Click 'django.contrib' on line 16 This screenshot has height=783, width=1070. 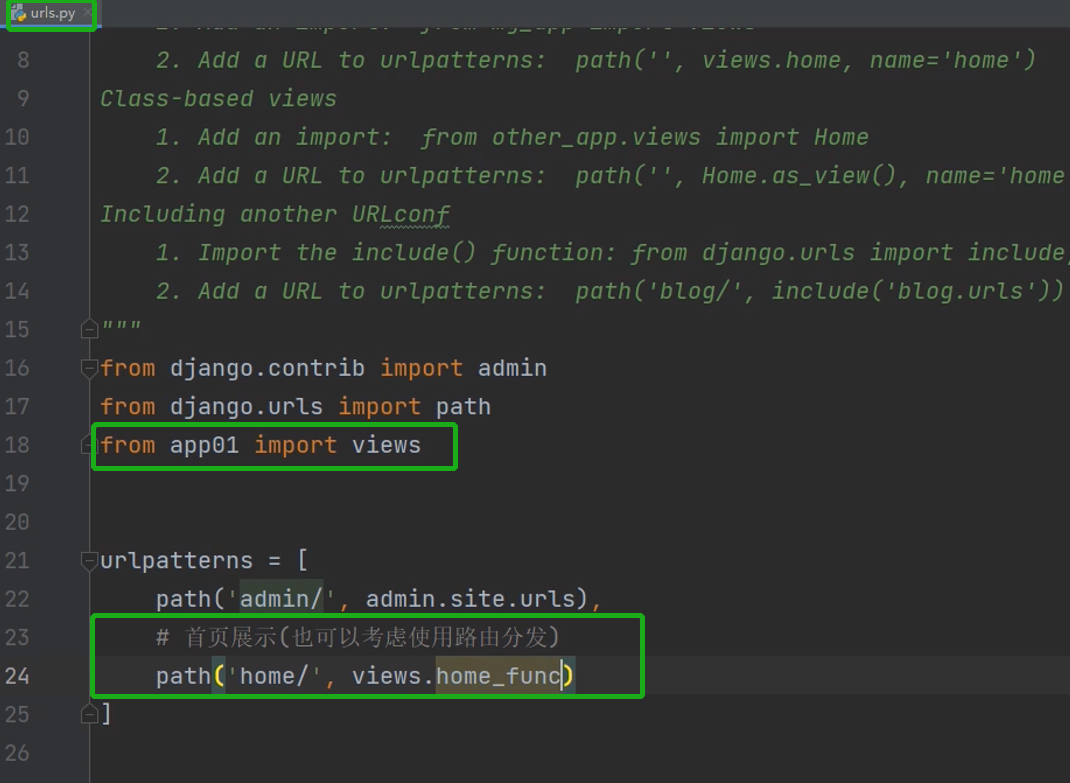pyautogui.click(x=266, y=368)
